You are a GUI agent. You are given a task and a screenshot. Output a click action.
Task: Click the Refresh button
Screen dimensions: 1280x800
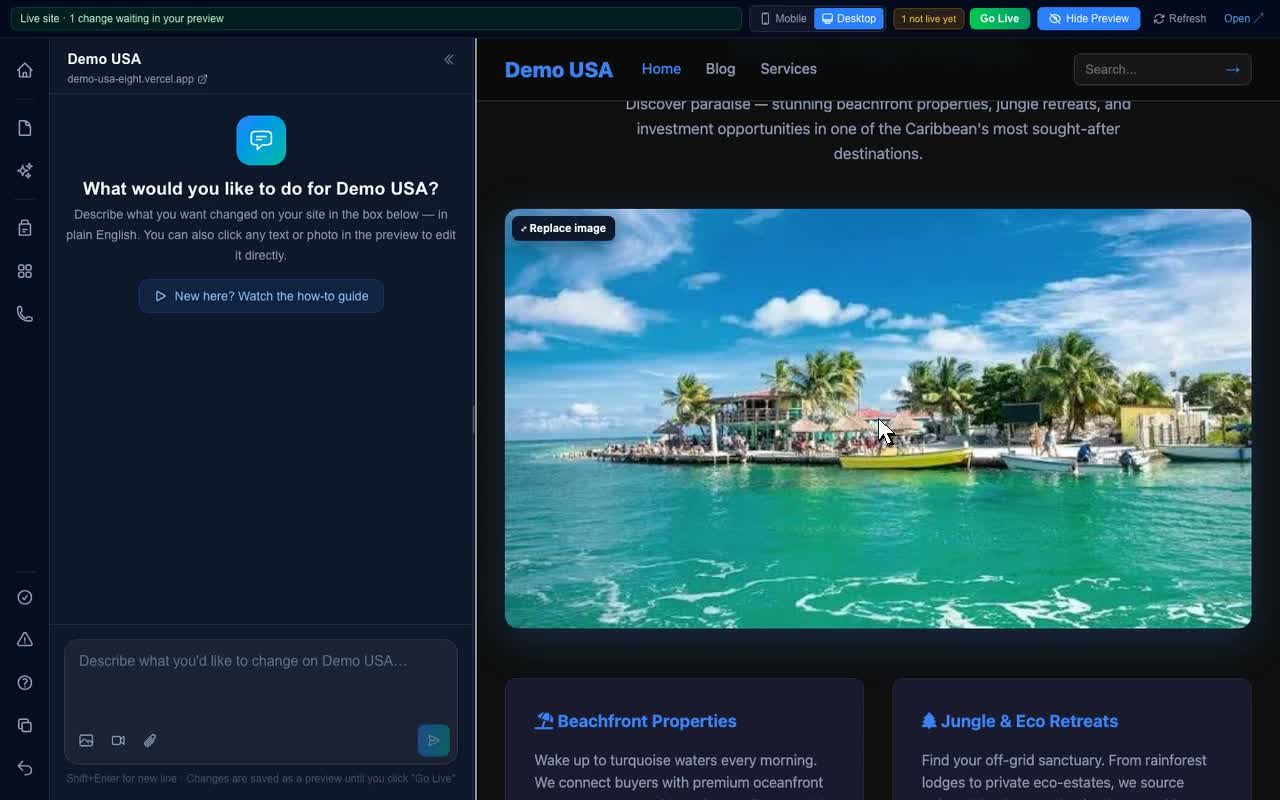click(x=1180, y=19)
